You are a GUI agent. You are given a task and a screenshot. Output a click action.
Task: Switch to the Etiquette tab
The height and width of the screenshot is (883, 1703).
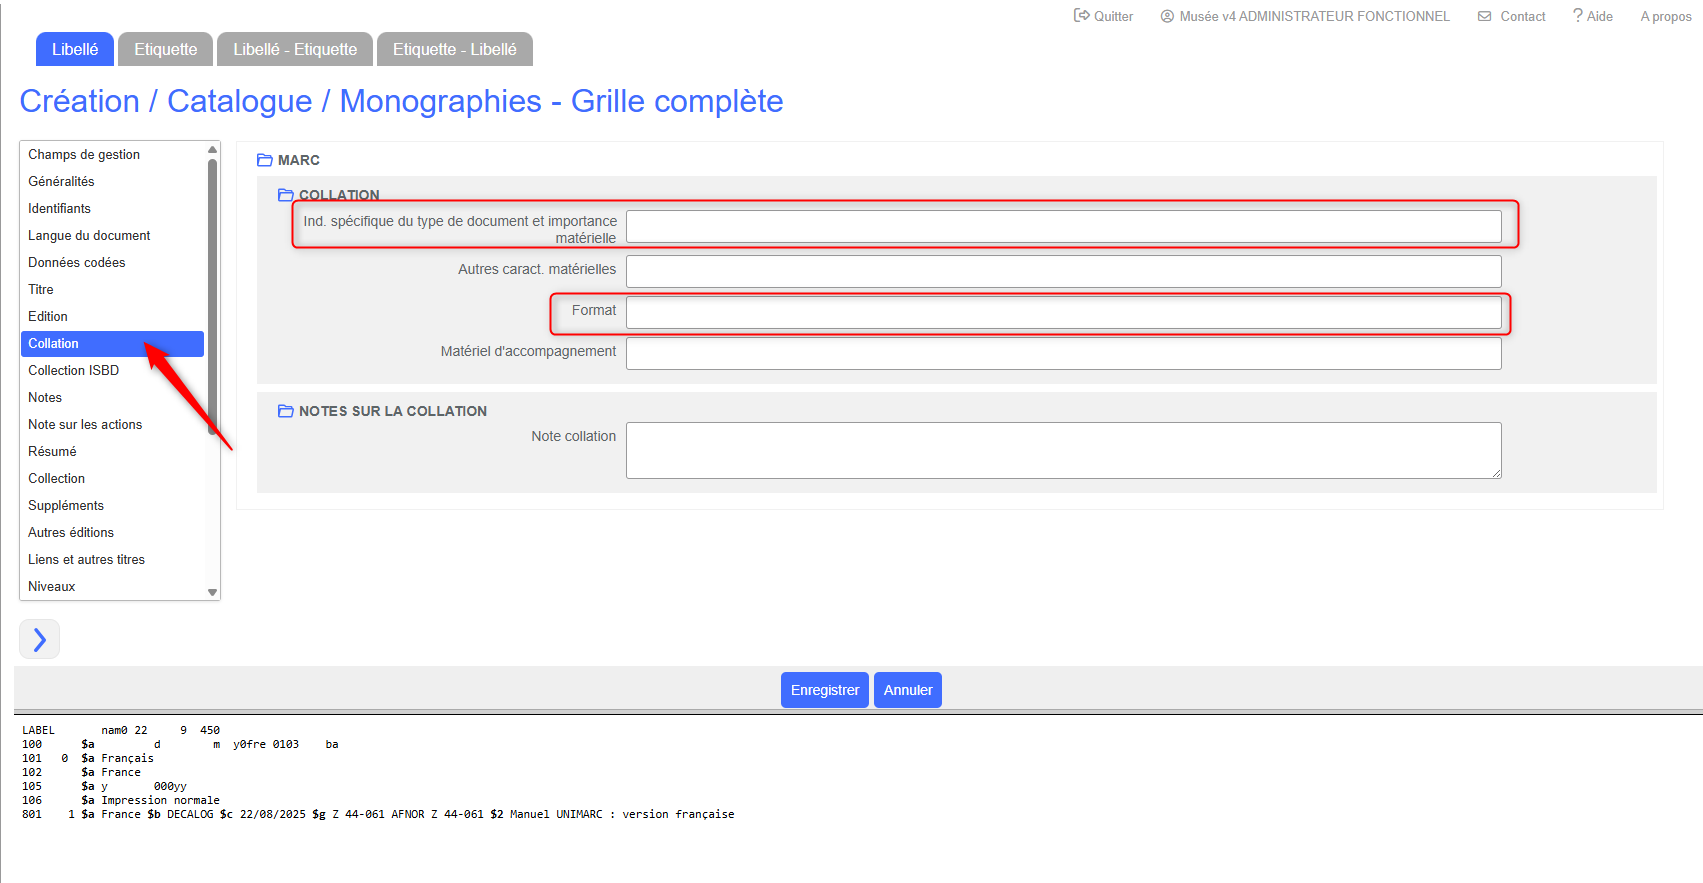tap(165, 49)
